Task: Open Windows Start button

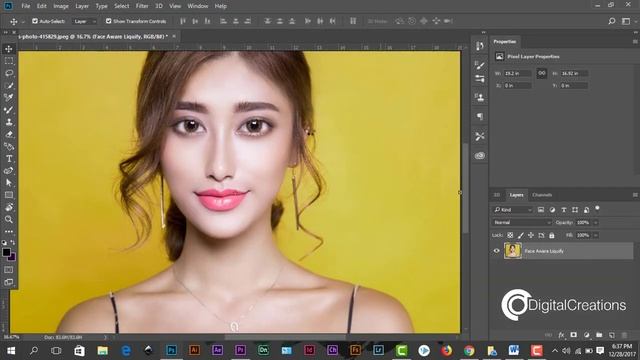Action: pyautogui.click(x=11, y=350)
